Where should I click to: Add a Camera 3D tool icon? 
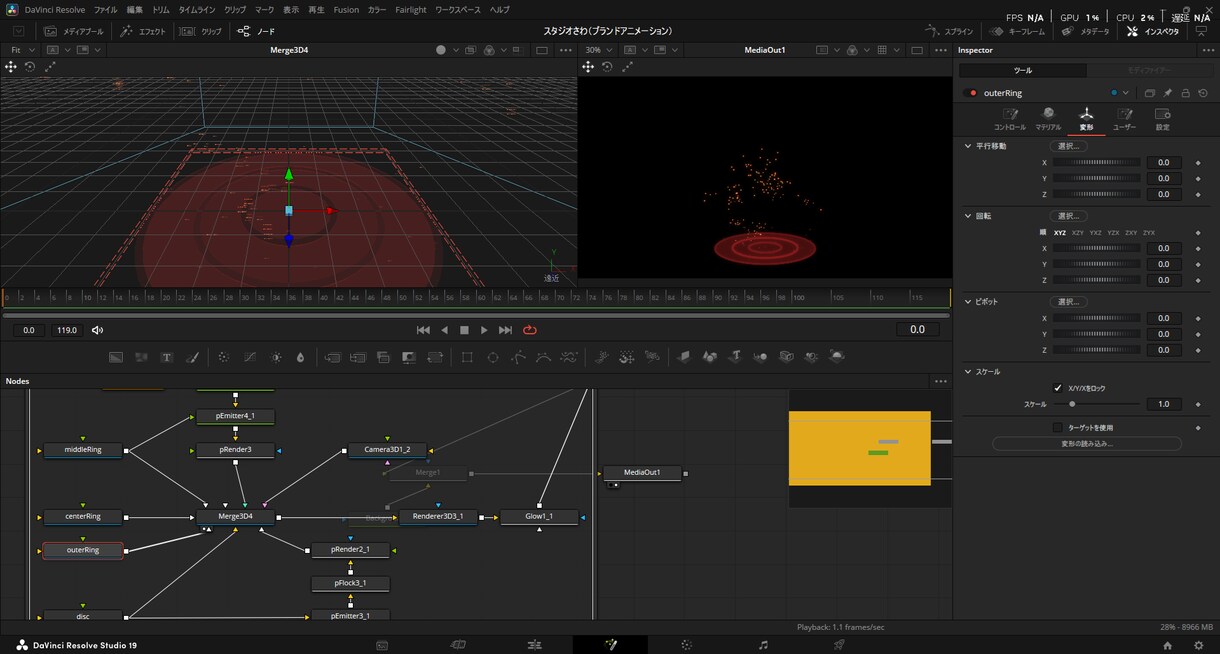coord(786,357)
